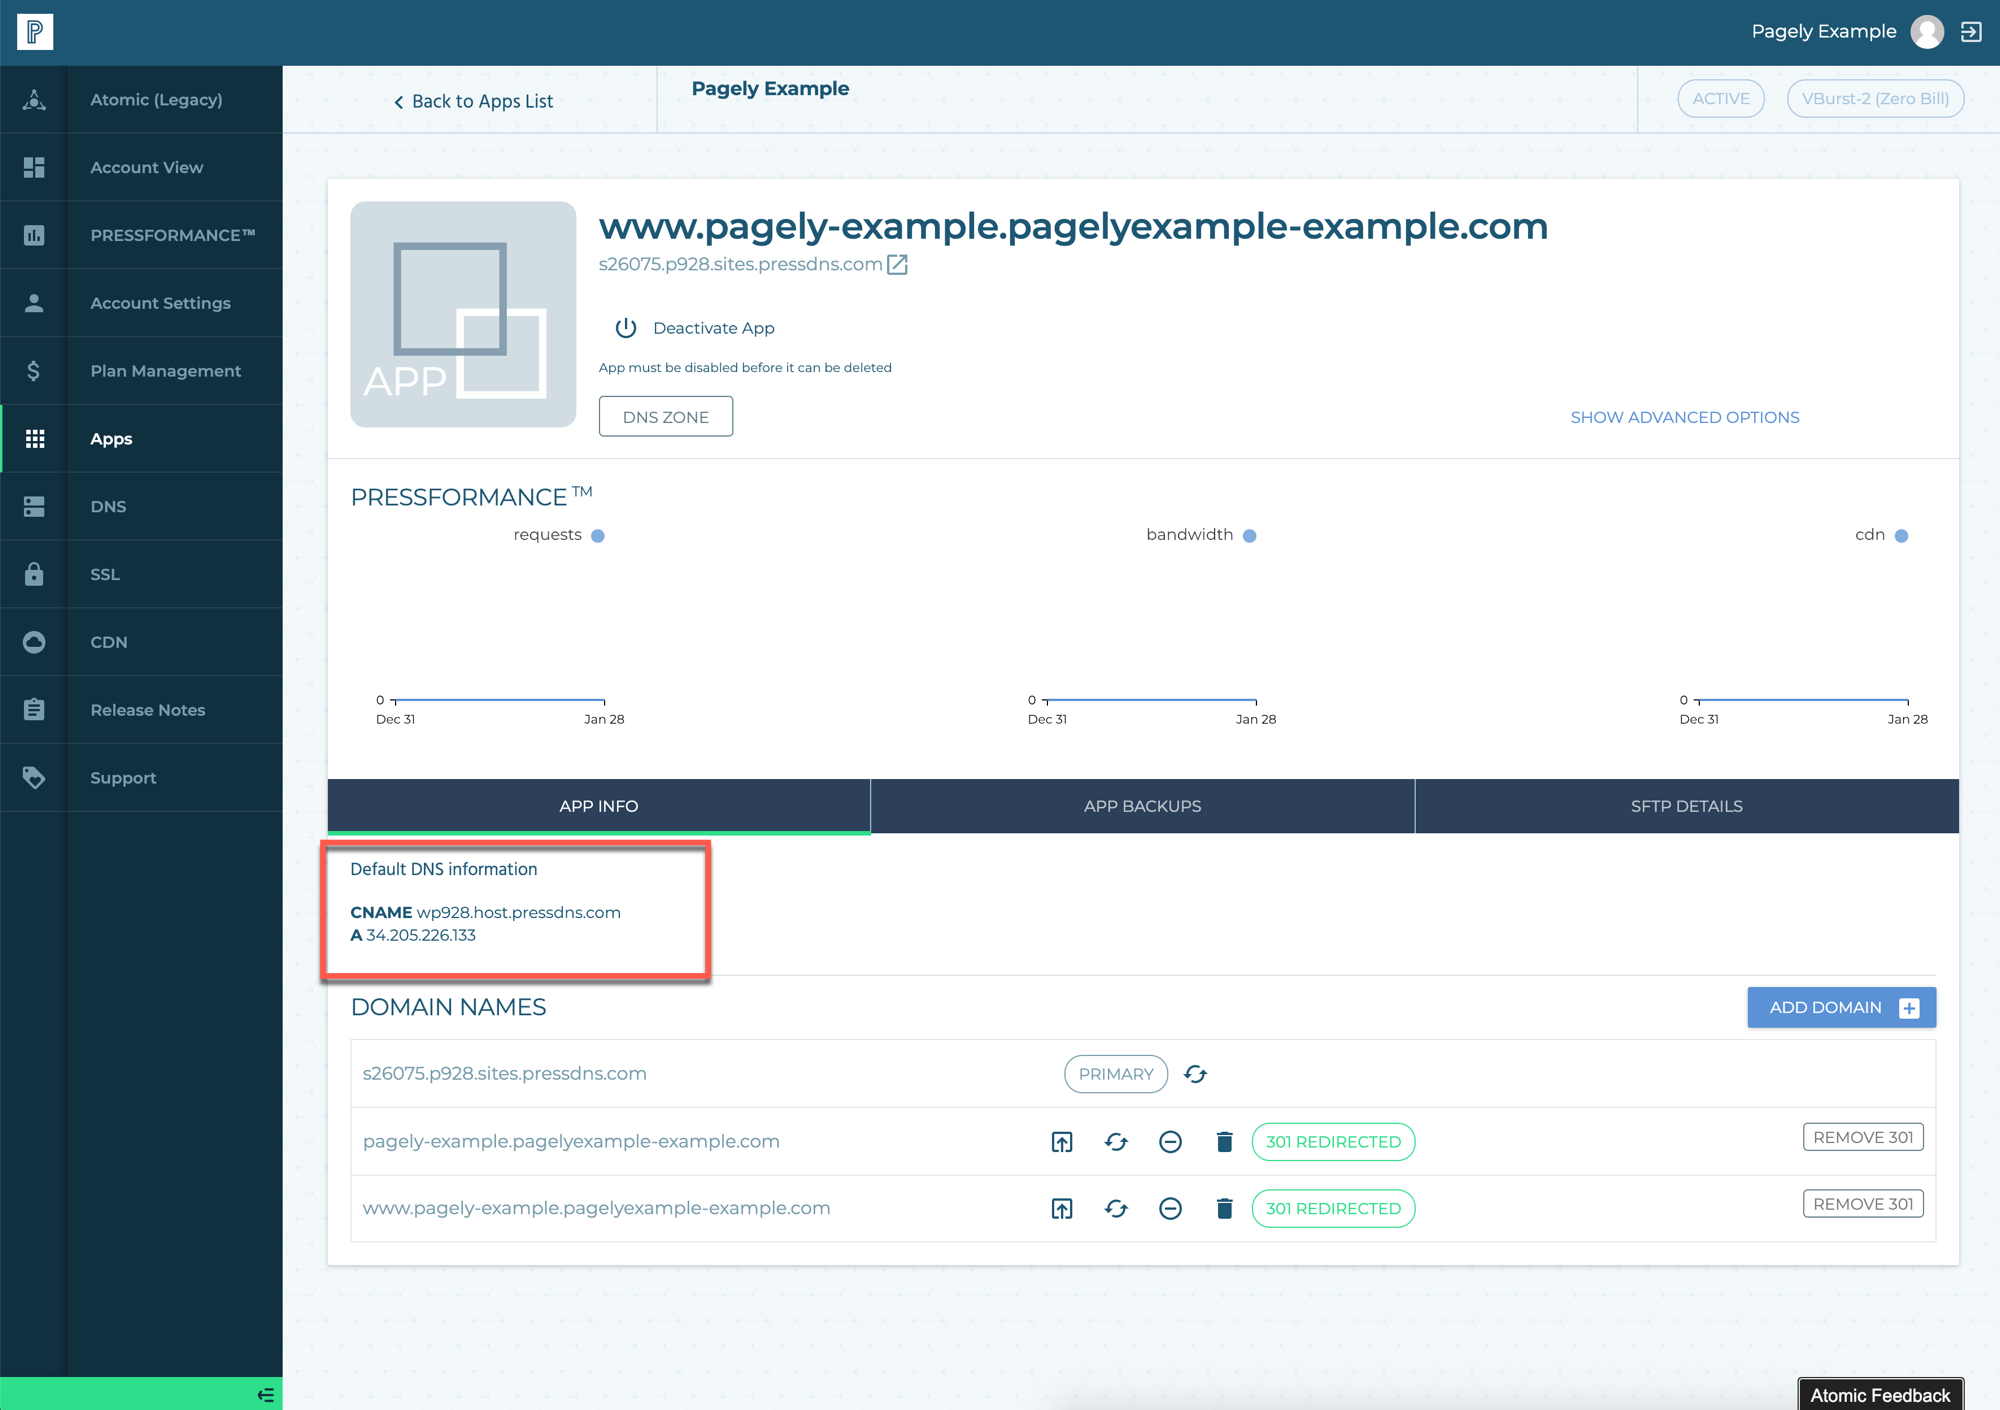
Task: Open PRESSFORMANCE™ menu item
Action: (x=173, y=235)
